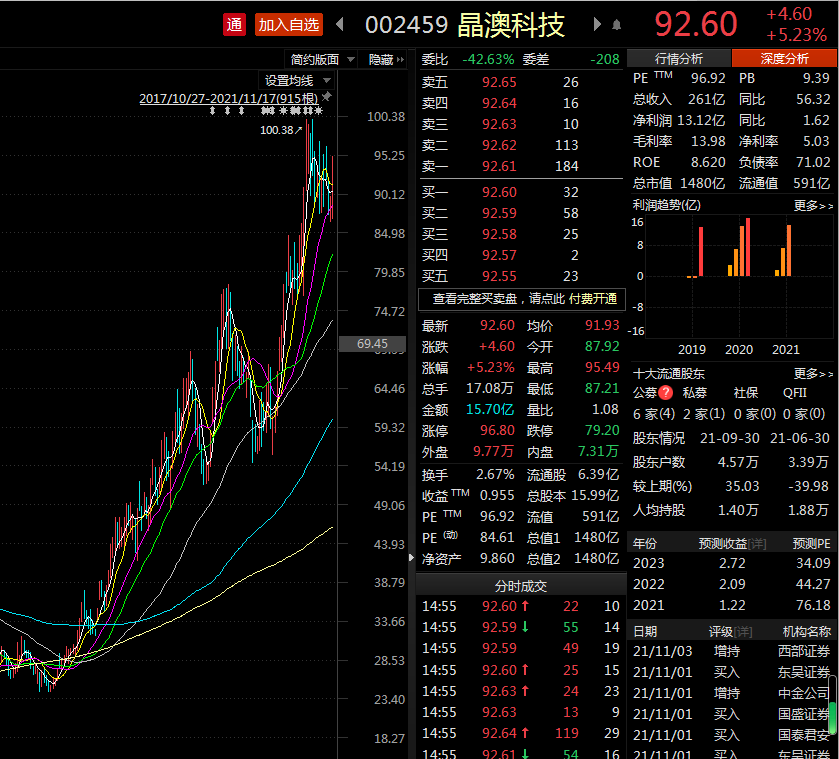Click 加入自选 button
This screenshot has height=759, width=839.
[x=288, y=24]
